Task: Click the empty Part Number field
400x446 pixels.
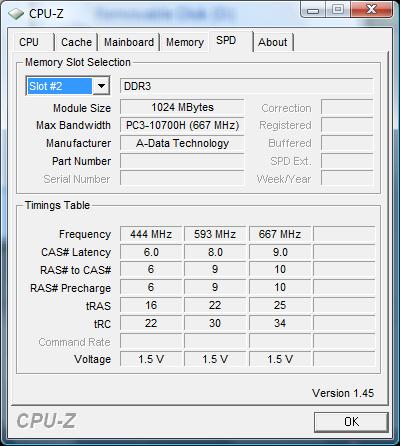Action: (x=182, y=161)
